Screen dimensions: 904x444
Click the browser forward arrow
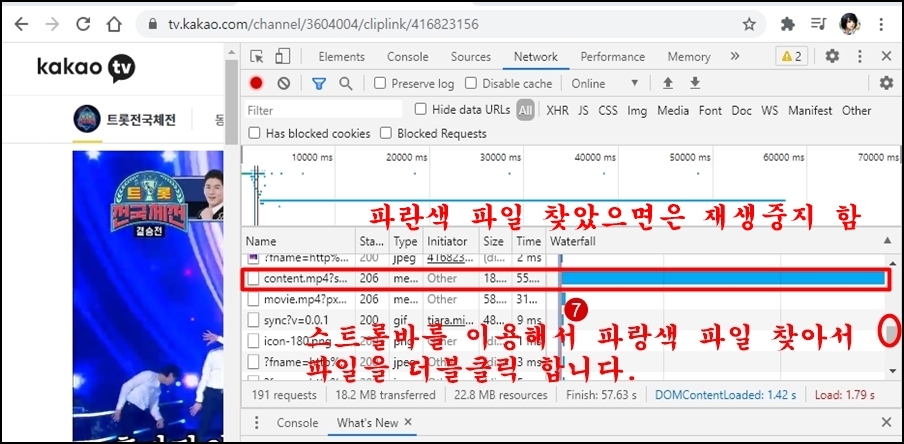tap(52, 24)
